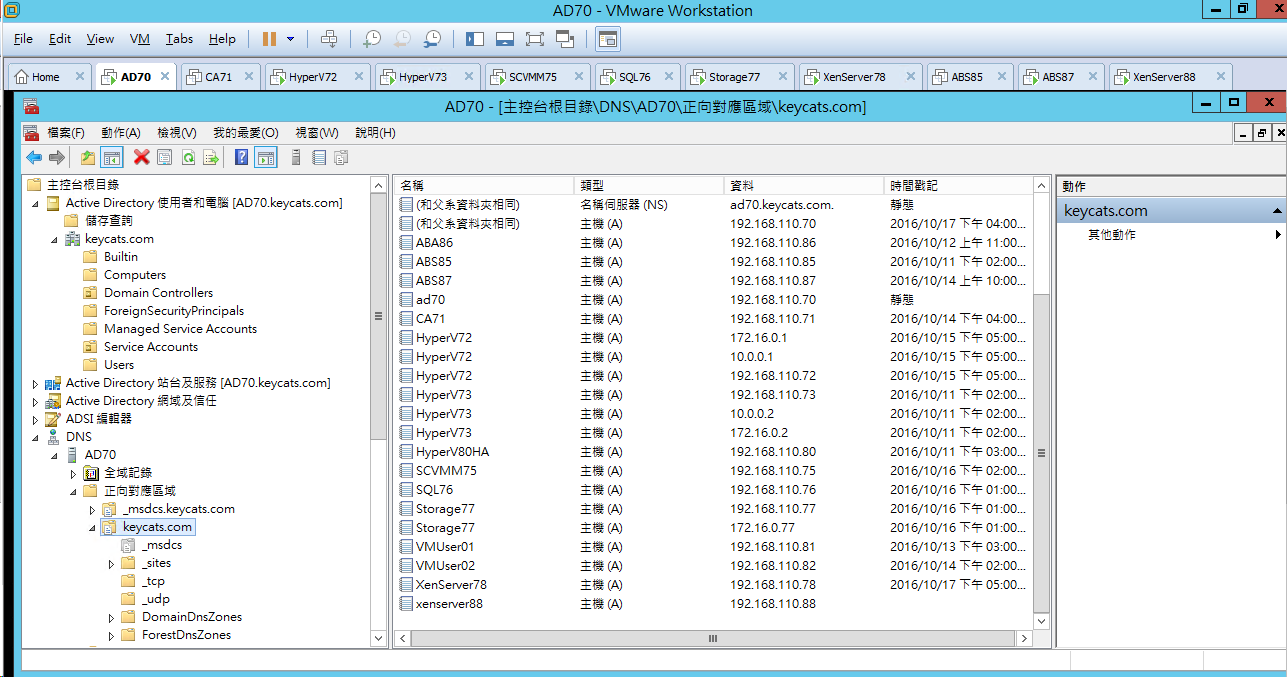Click the blue record list toolbar icon
The width and height of the screenshot is (1287, 677).
[319, 157]
